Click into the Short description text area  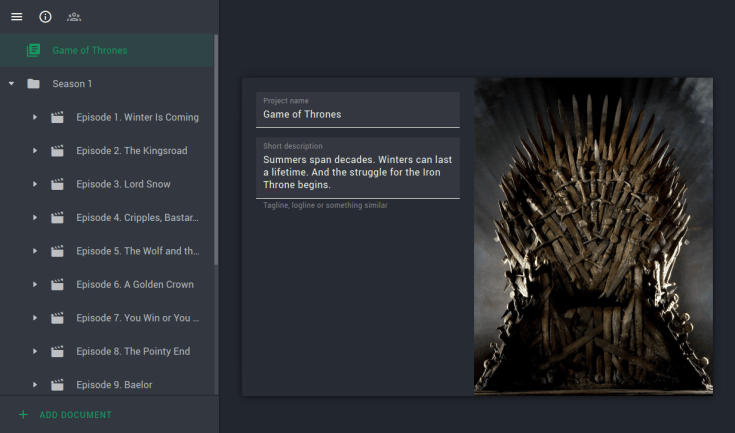point(357,171)
